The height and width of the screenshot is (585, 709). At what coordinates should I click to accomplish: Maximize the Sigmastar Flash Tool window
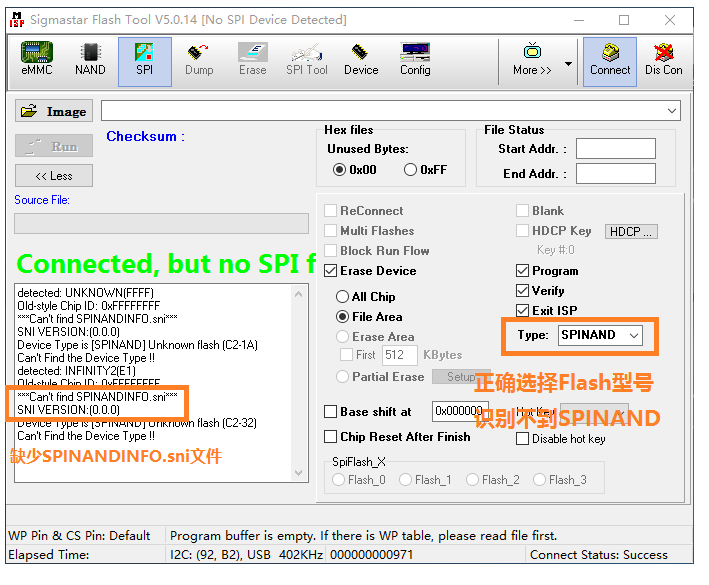point(624,20)
